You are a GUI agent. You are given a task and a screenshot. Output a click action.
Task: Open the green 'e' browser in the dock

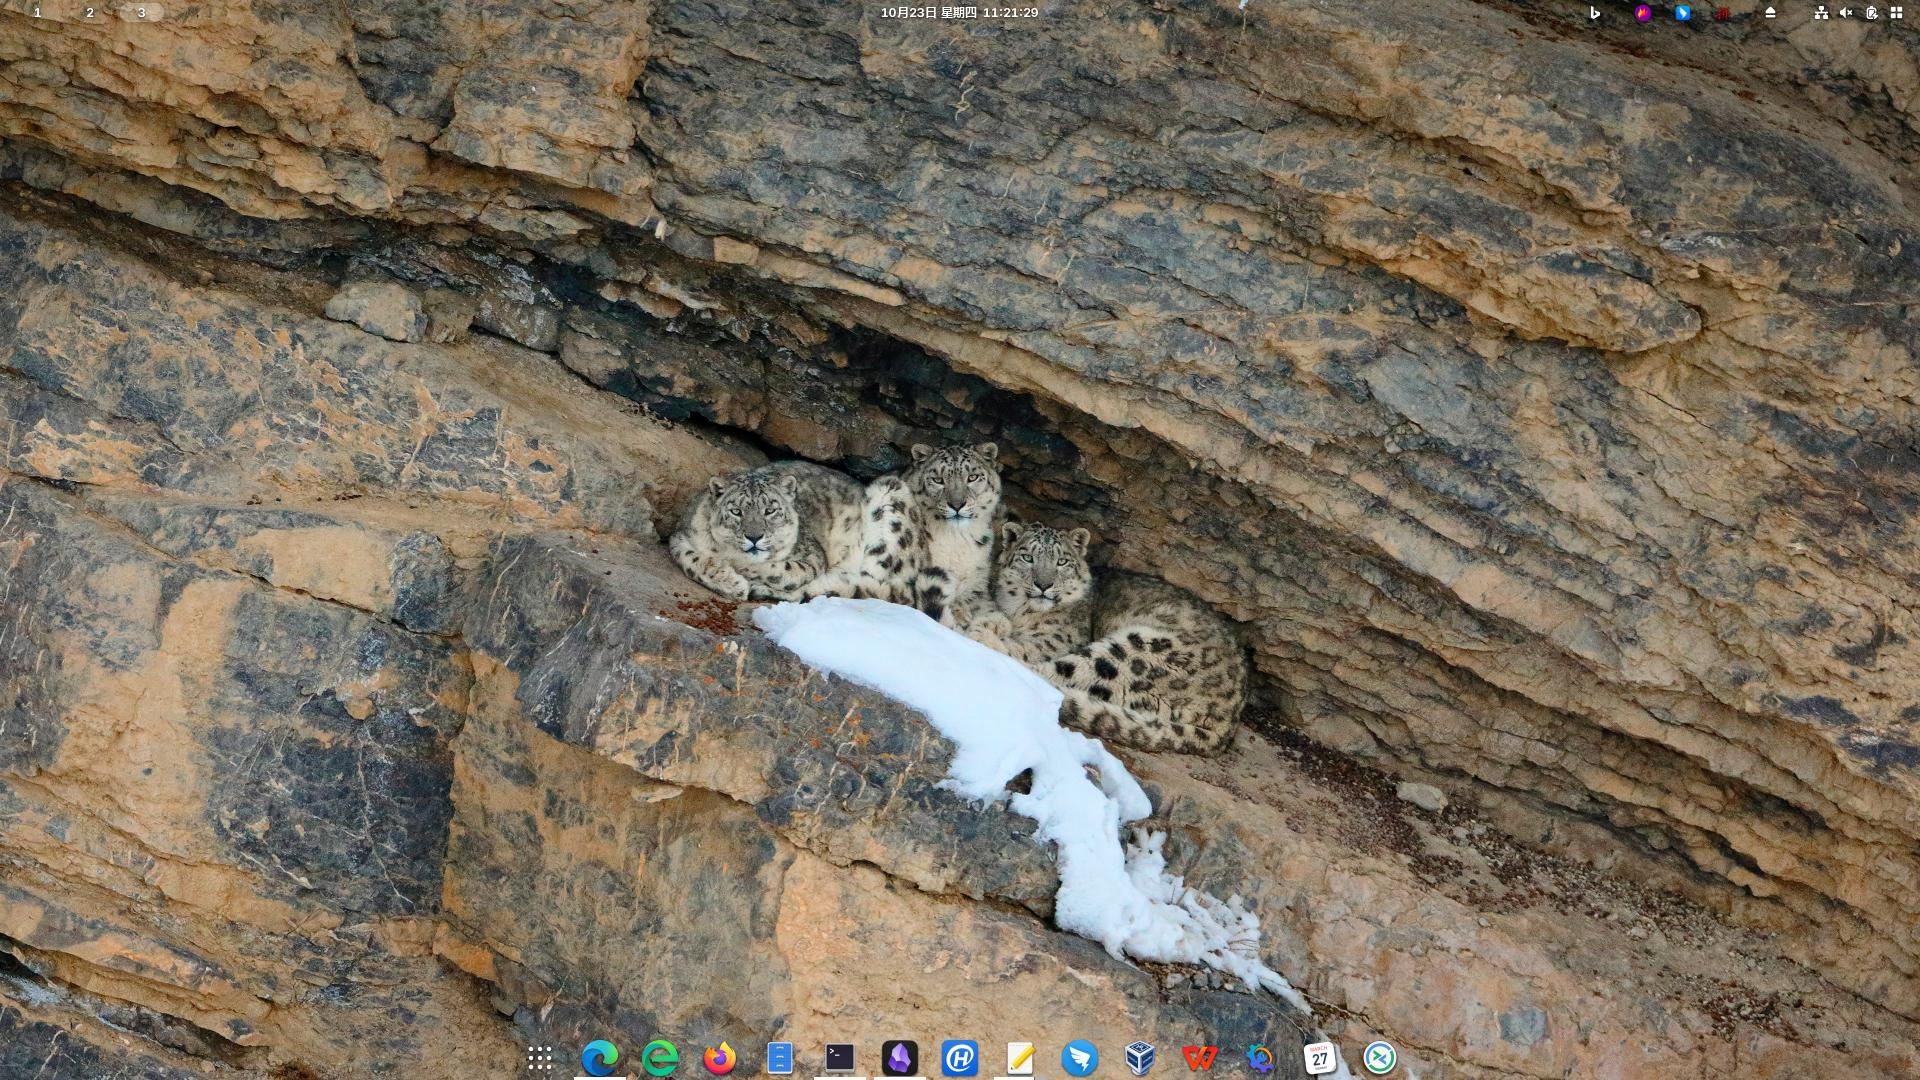660,1058
